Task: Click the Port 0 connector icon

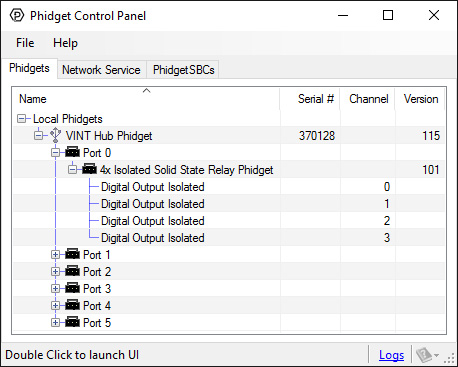Action: 72,152
